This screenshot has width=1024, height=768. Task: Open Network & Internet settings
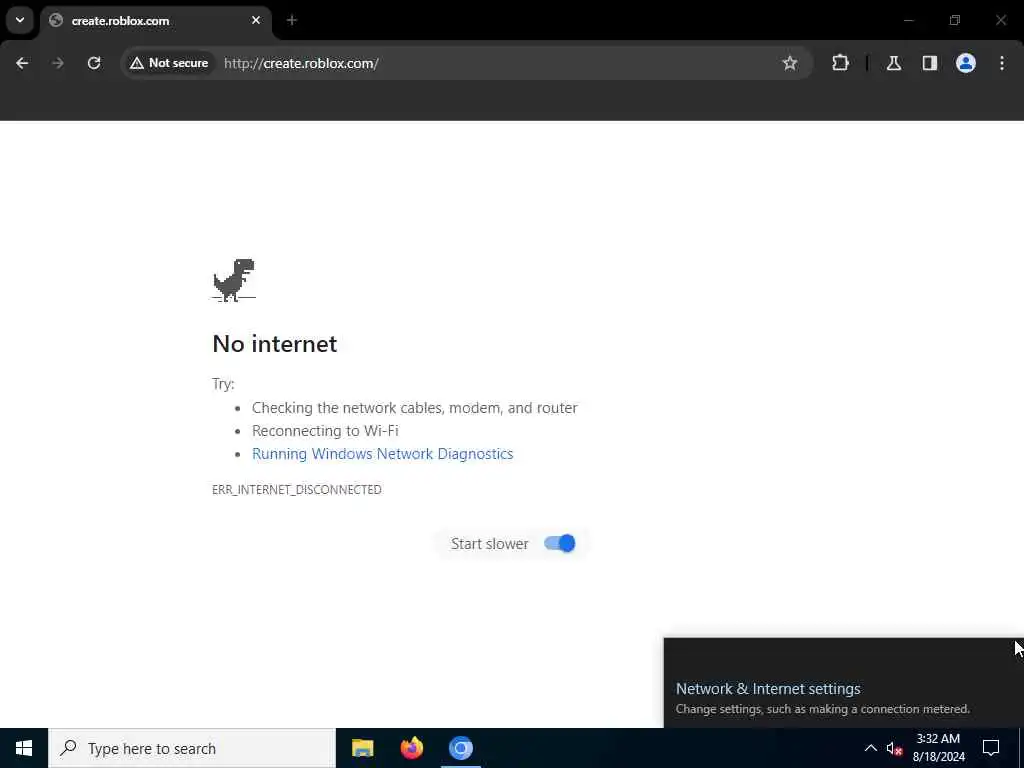coord(768,689)
